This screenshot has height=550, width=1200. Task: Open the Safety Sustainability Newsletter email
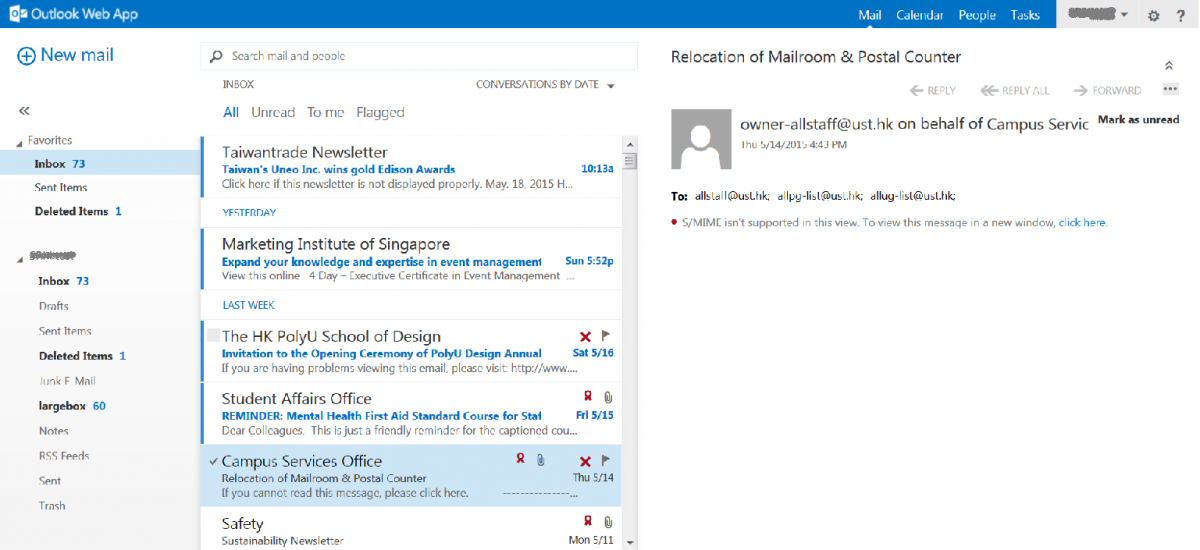(x=410, y=529)
